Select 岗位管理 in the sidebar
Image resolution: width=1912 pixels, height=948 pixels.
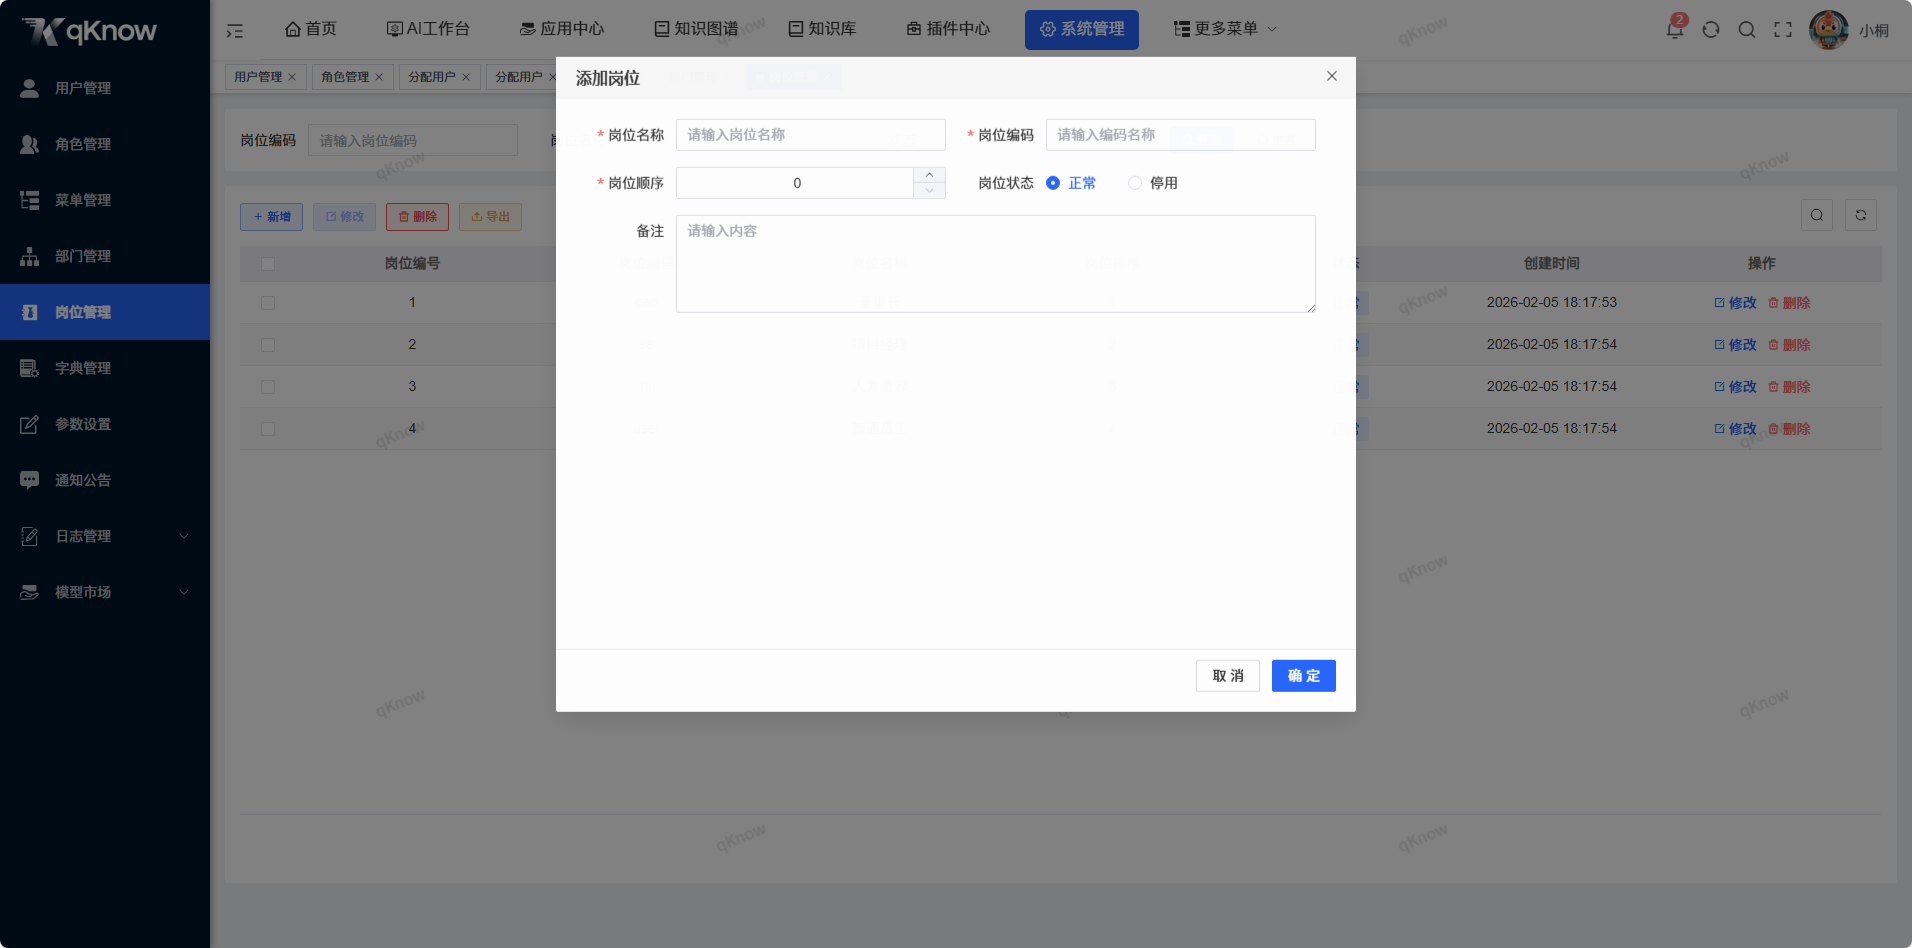click(x=105, y=312)
